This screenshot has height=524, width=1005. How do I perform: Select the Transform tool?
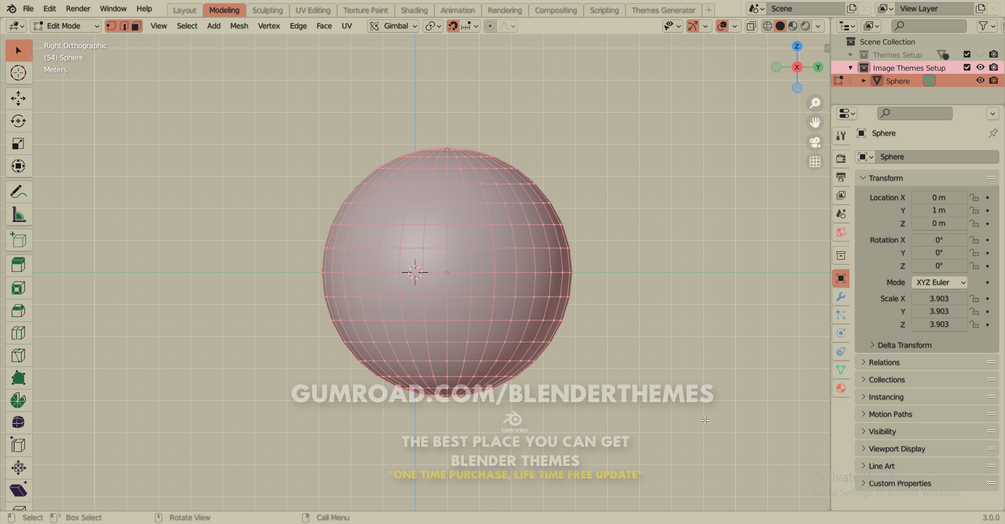(x=19, y=167)
